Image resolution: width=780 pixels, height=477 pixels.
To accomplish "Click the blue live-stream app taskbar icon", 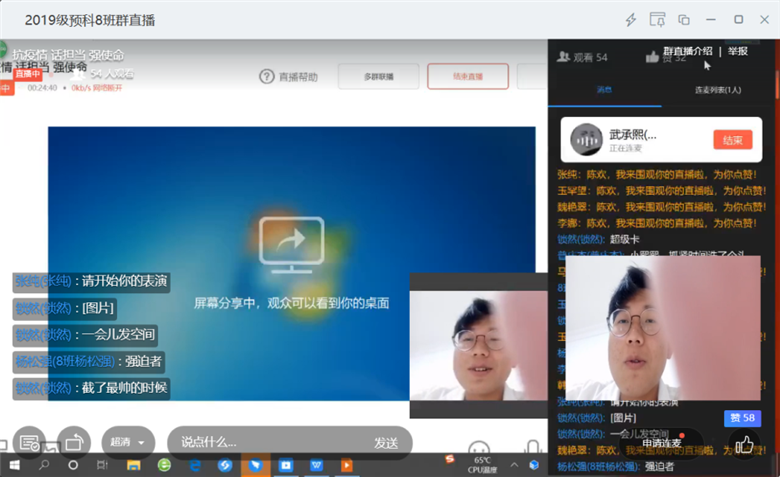I will click(286, 465).
